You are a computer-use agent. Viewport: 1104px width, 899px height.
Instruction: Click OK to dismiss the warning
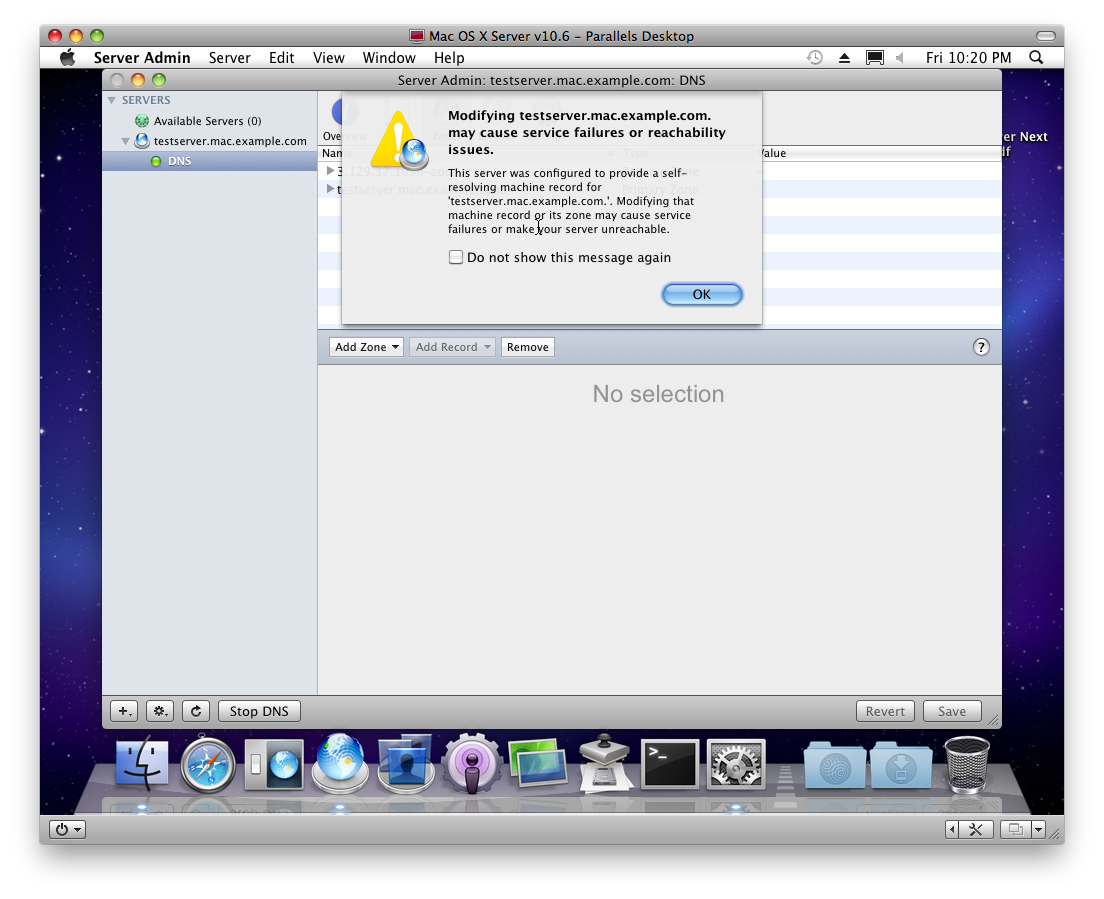click(702, 294)
